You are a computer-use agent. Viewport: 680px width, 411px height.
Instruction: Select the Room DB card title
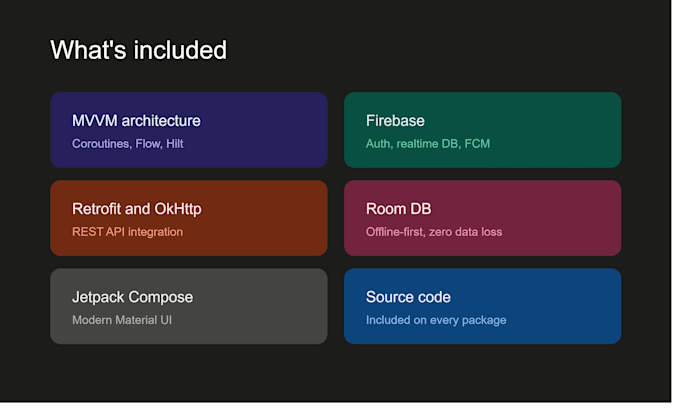pyautogui.click(x=399, y=209)
